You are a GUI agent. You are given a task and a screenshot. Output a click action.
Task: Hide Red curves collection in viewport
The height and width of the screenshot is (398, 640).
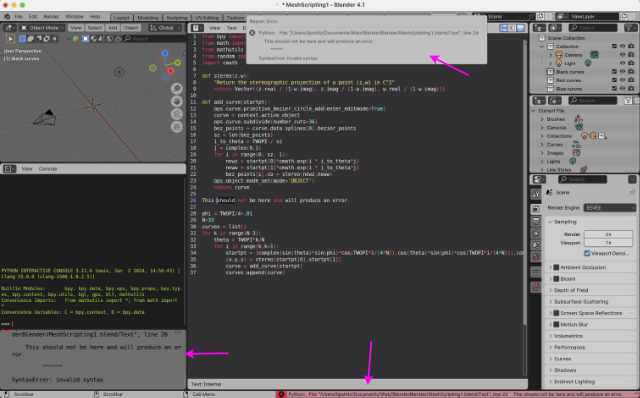tap(622, 80)
